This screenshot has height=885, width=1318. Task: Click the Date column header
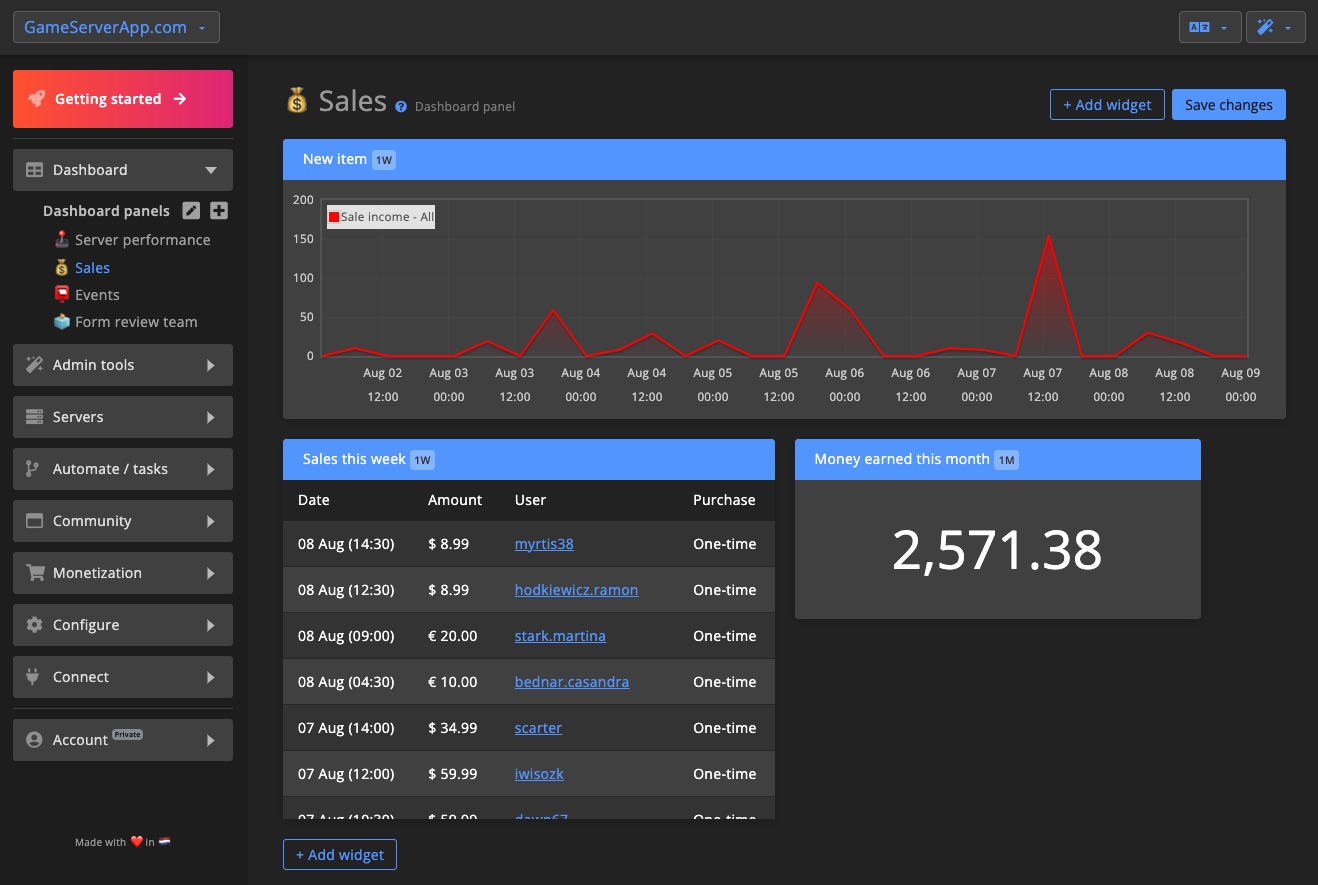click(313, 500)
